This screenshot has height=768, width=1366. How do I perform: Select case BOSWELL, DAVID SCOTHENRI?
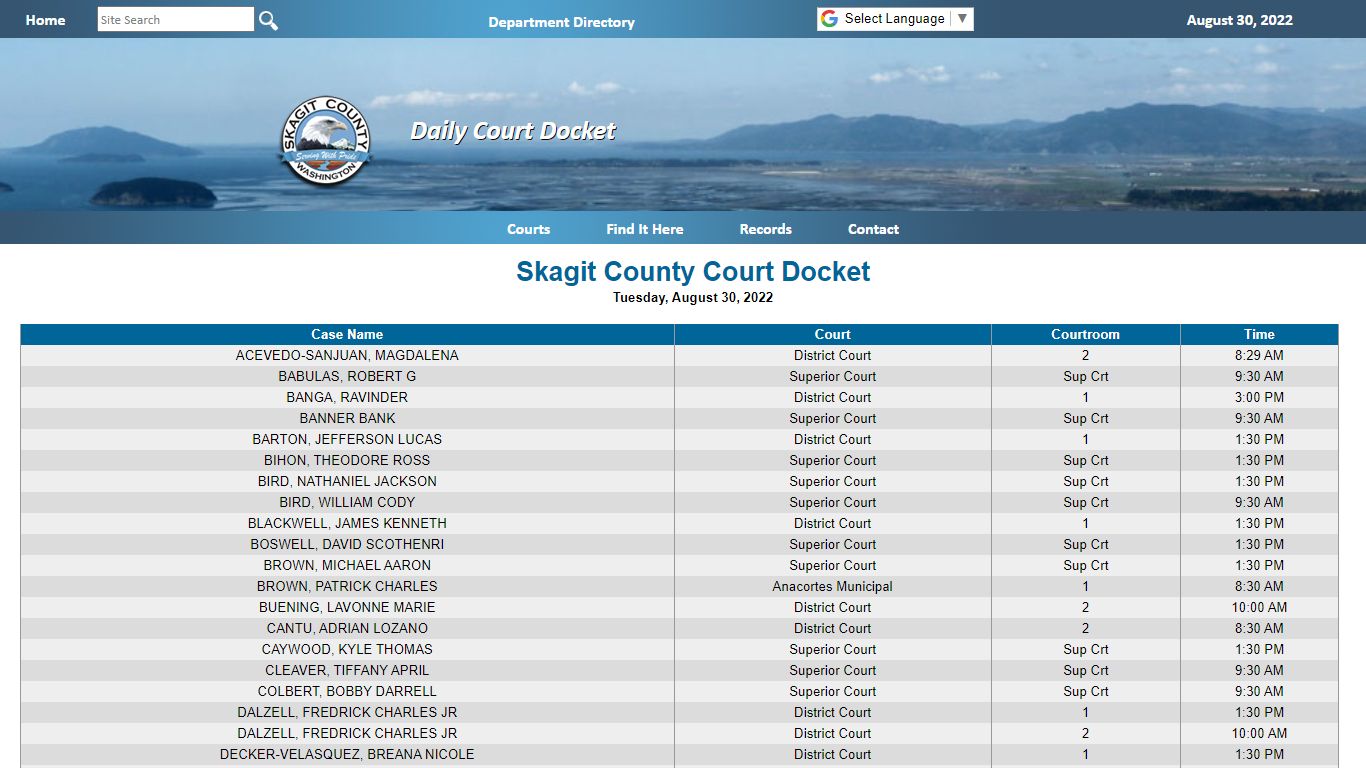tap(347, 544)
